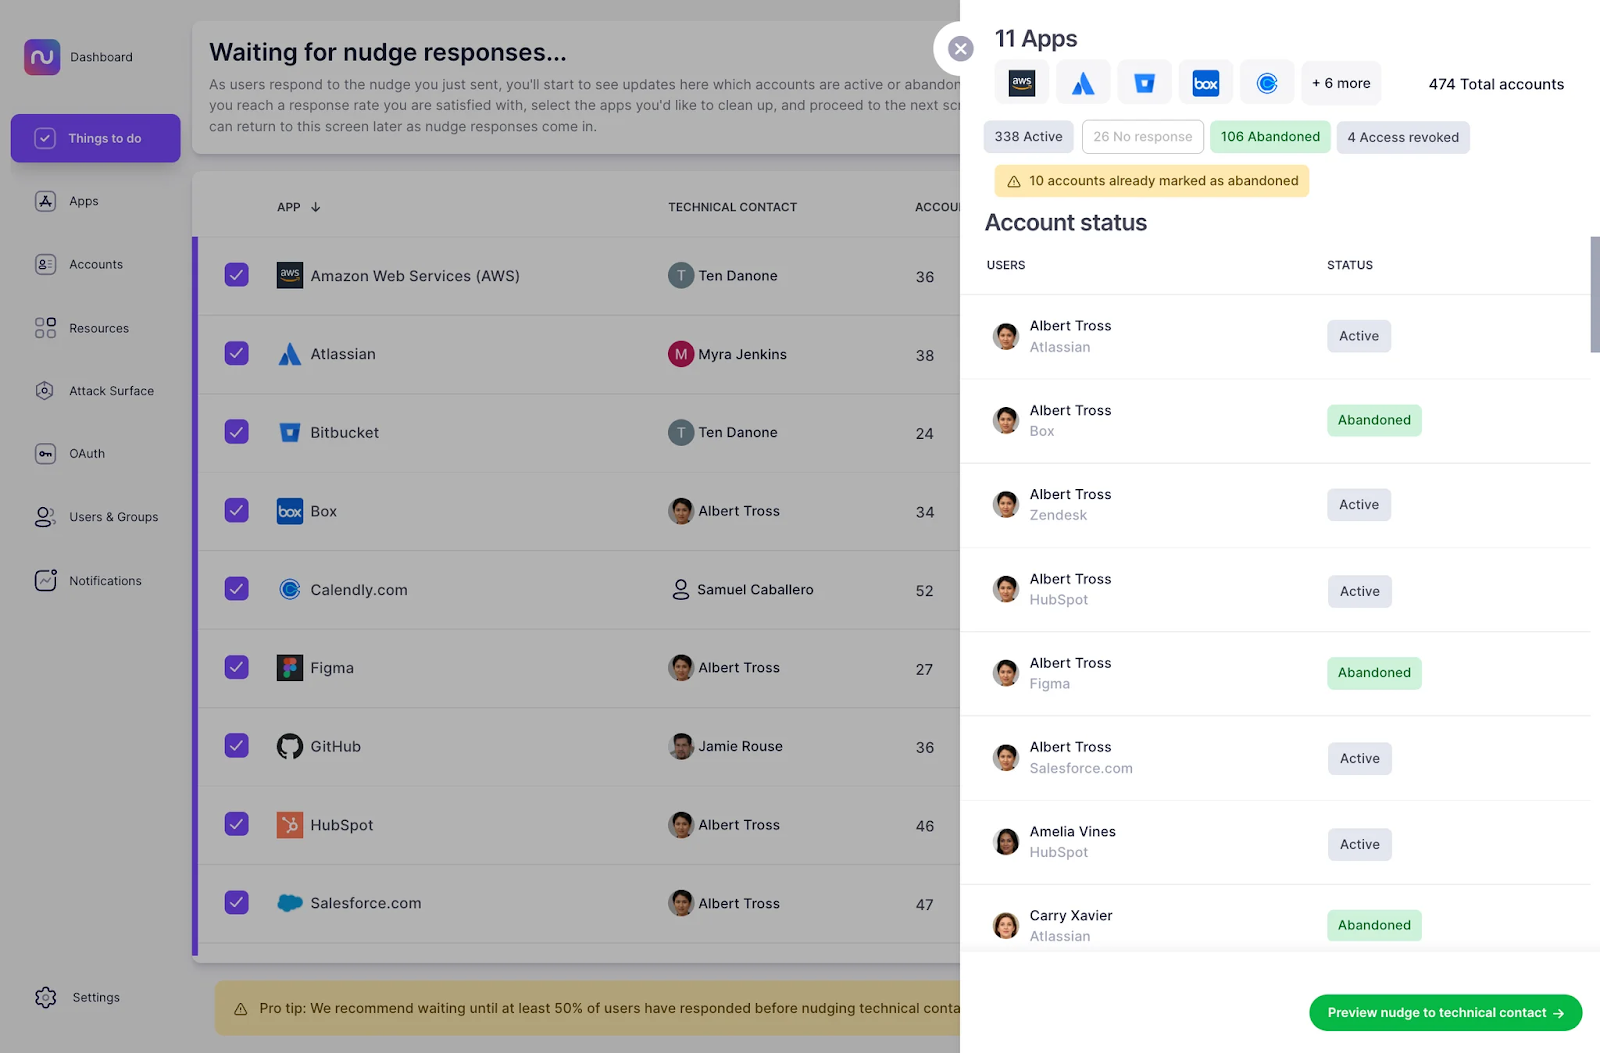This screenshot has height=1053, width=1600.
Task: Go to the Dashboard section
Action: (x=101, y=56)
